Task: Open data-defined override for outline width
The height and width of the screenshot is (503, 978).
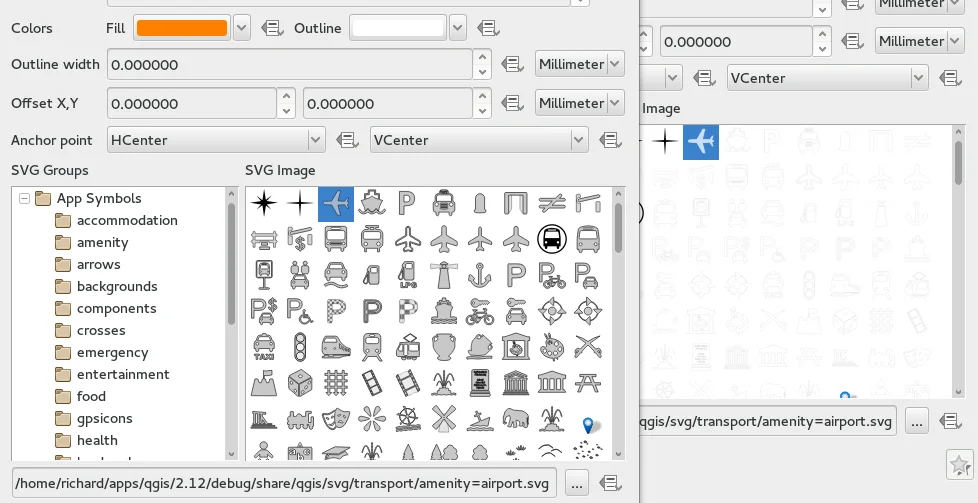Action: [512, 65]
